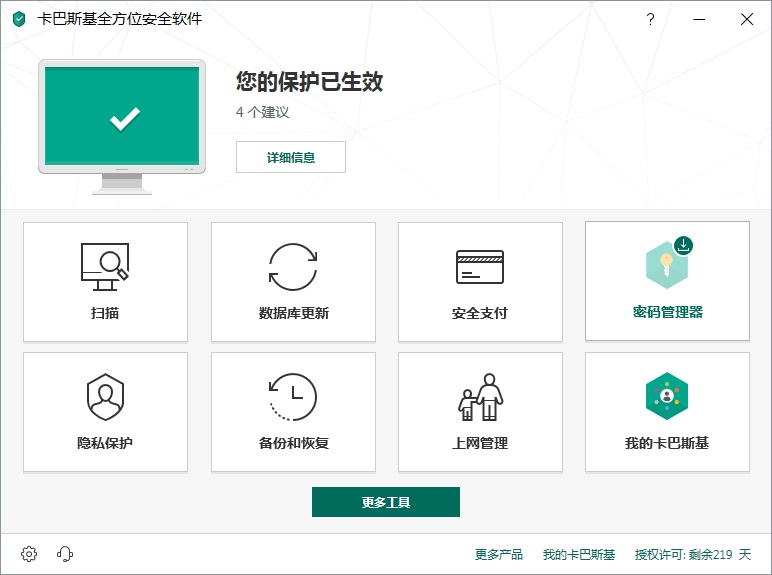Click the license 剩余219 天 link
The image size is (772, 575).
click(693, 554)
